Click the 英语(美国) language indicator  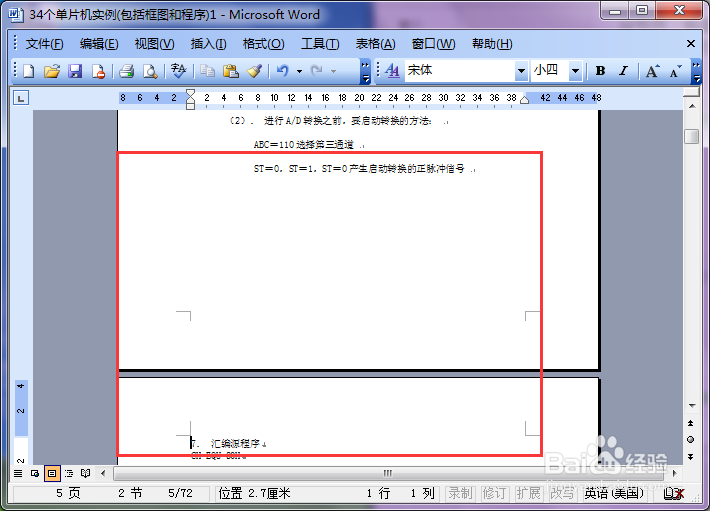point(614,493)
